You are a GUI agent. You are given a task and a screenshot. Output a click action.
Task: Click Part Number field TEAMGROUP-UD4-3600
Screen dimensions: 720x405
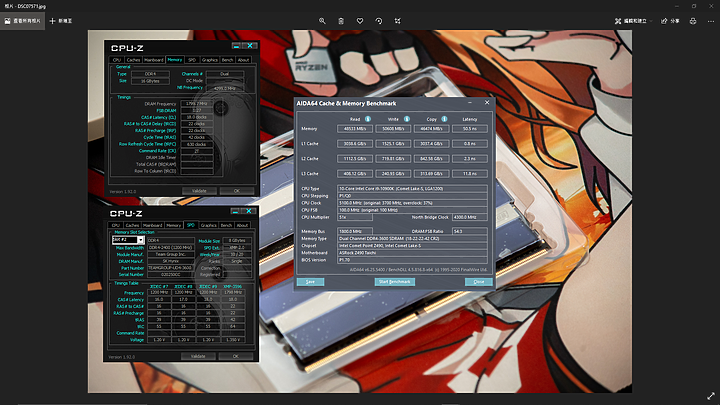pos(170,268)
